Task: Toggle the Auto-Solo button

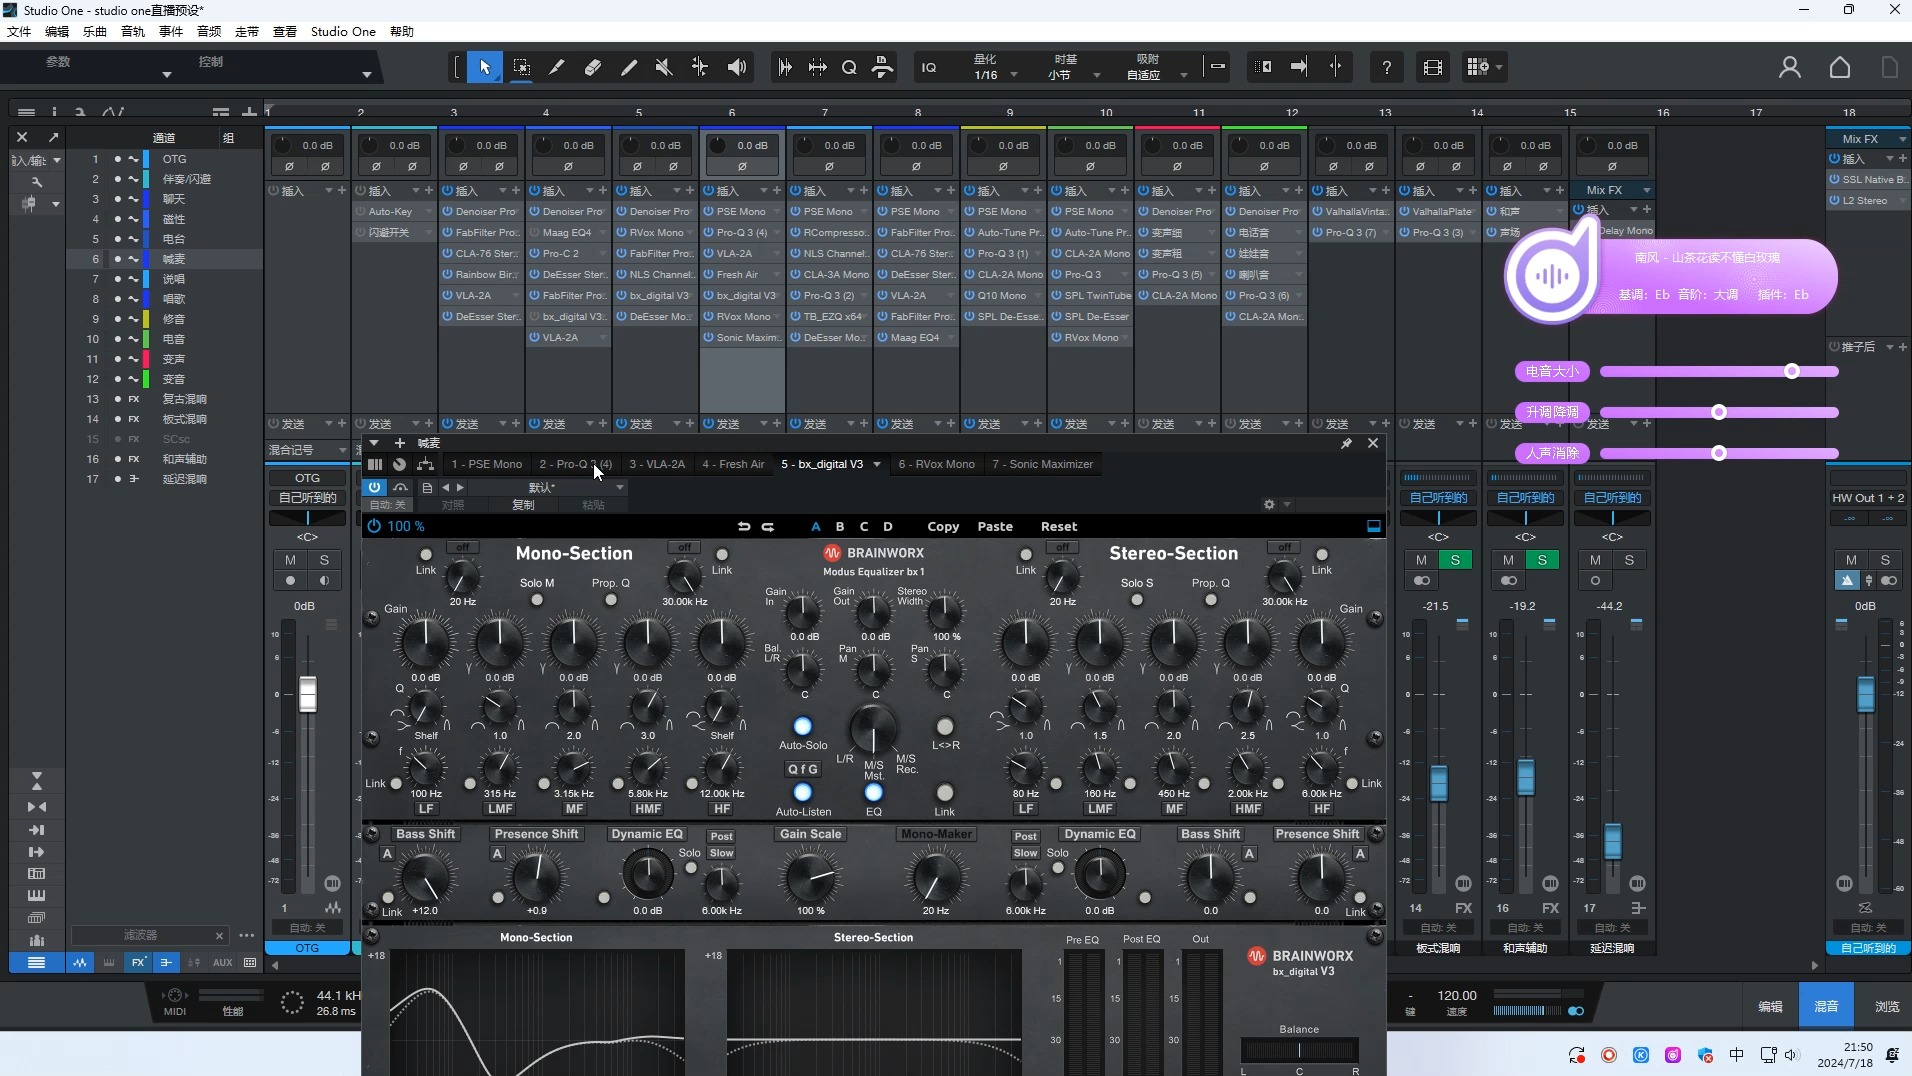Action: coord(802,726)
